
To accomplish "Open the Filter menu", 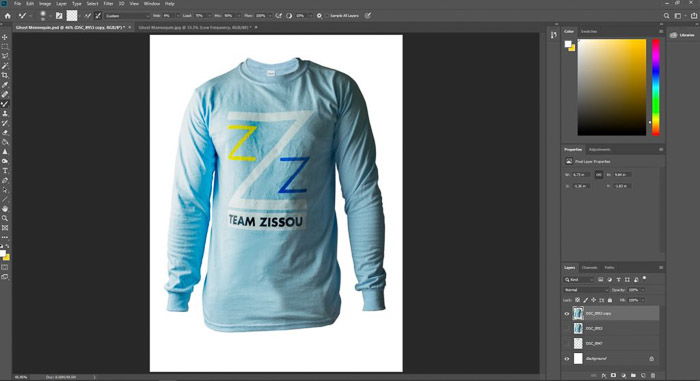I will coord(108,4).
